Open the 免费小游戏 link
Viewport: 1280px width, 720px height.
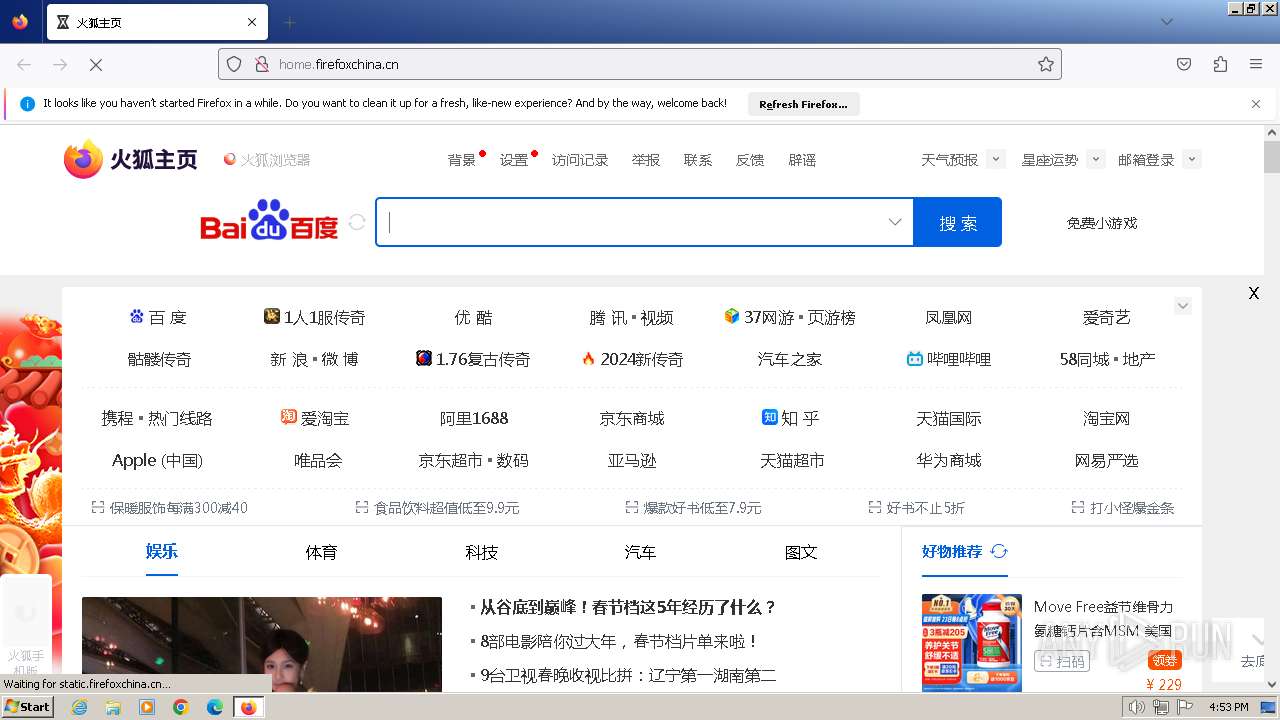coord(1102,223)
